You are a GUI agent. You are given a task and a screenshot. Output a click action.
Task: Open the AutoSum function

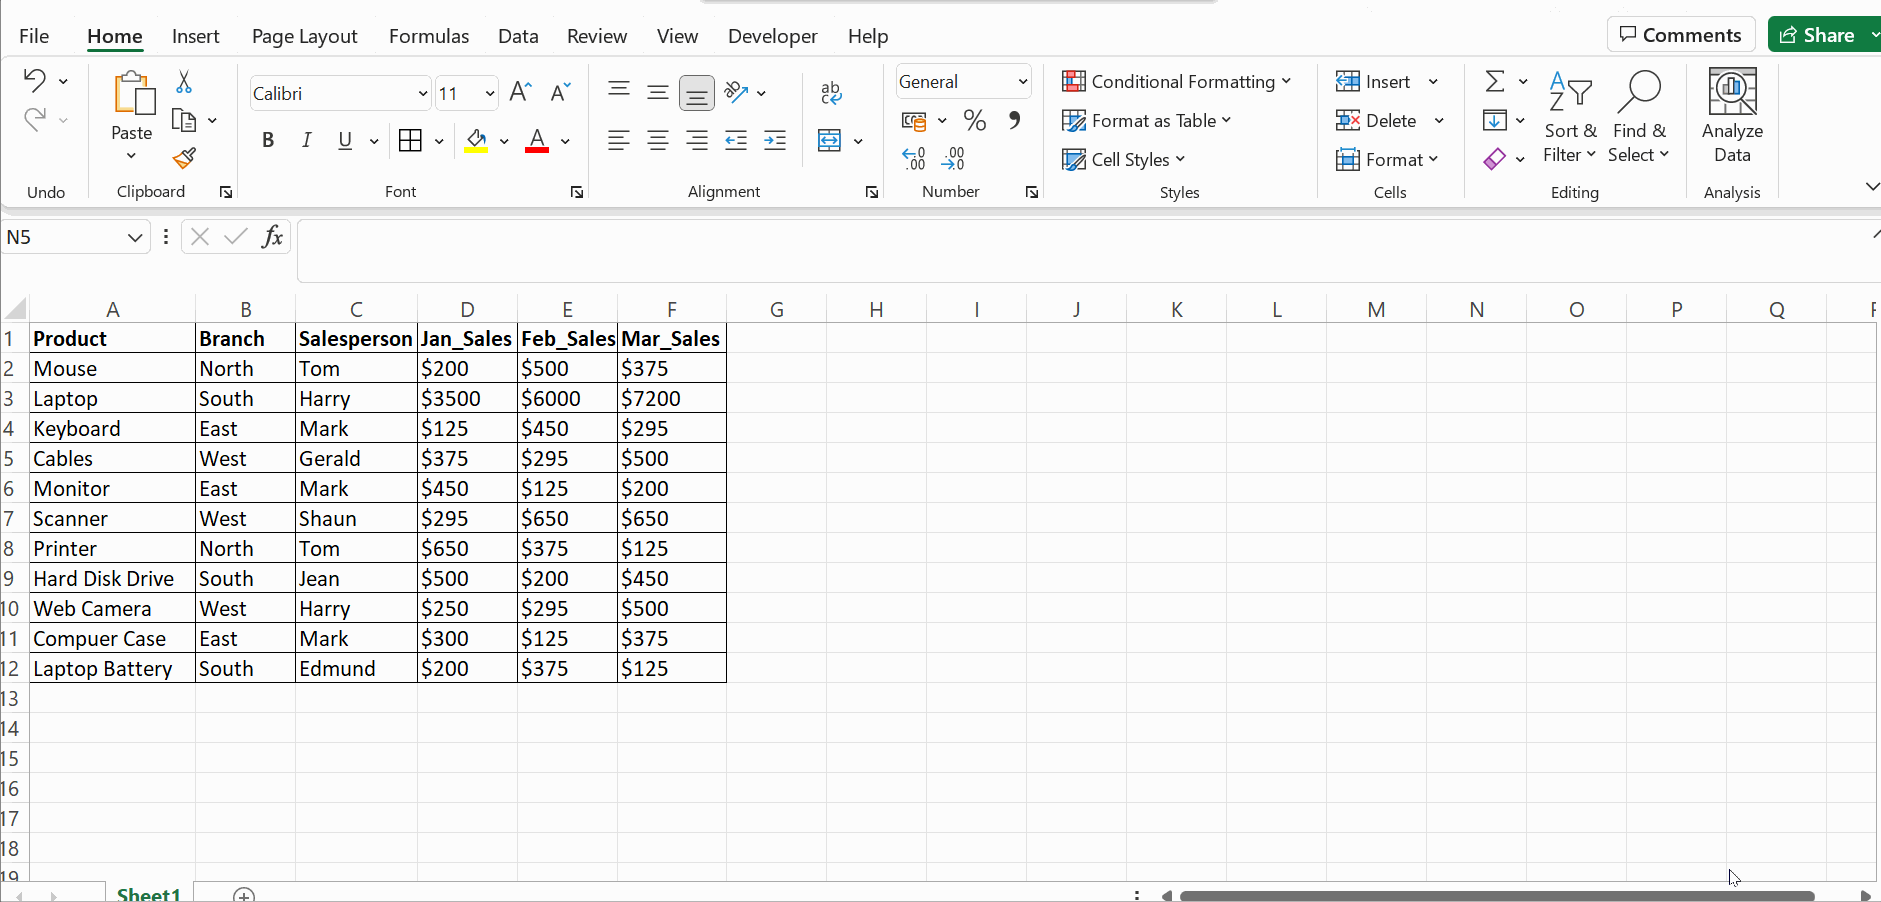pyautogui.click(x=1494, y=81)
